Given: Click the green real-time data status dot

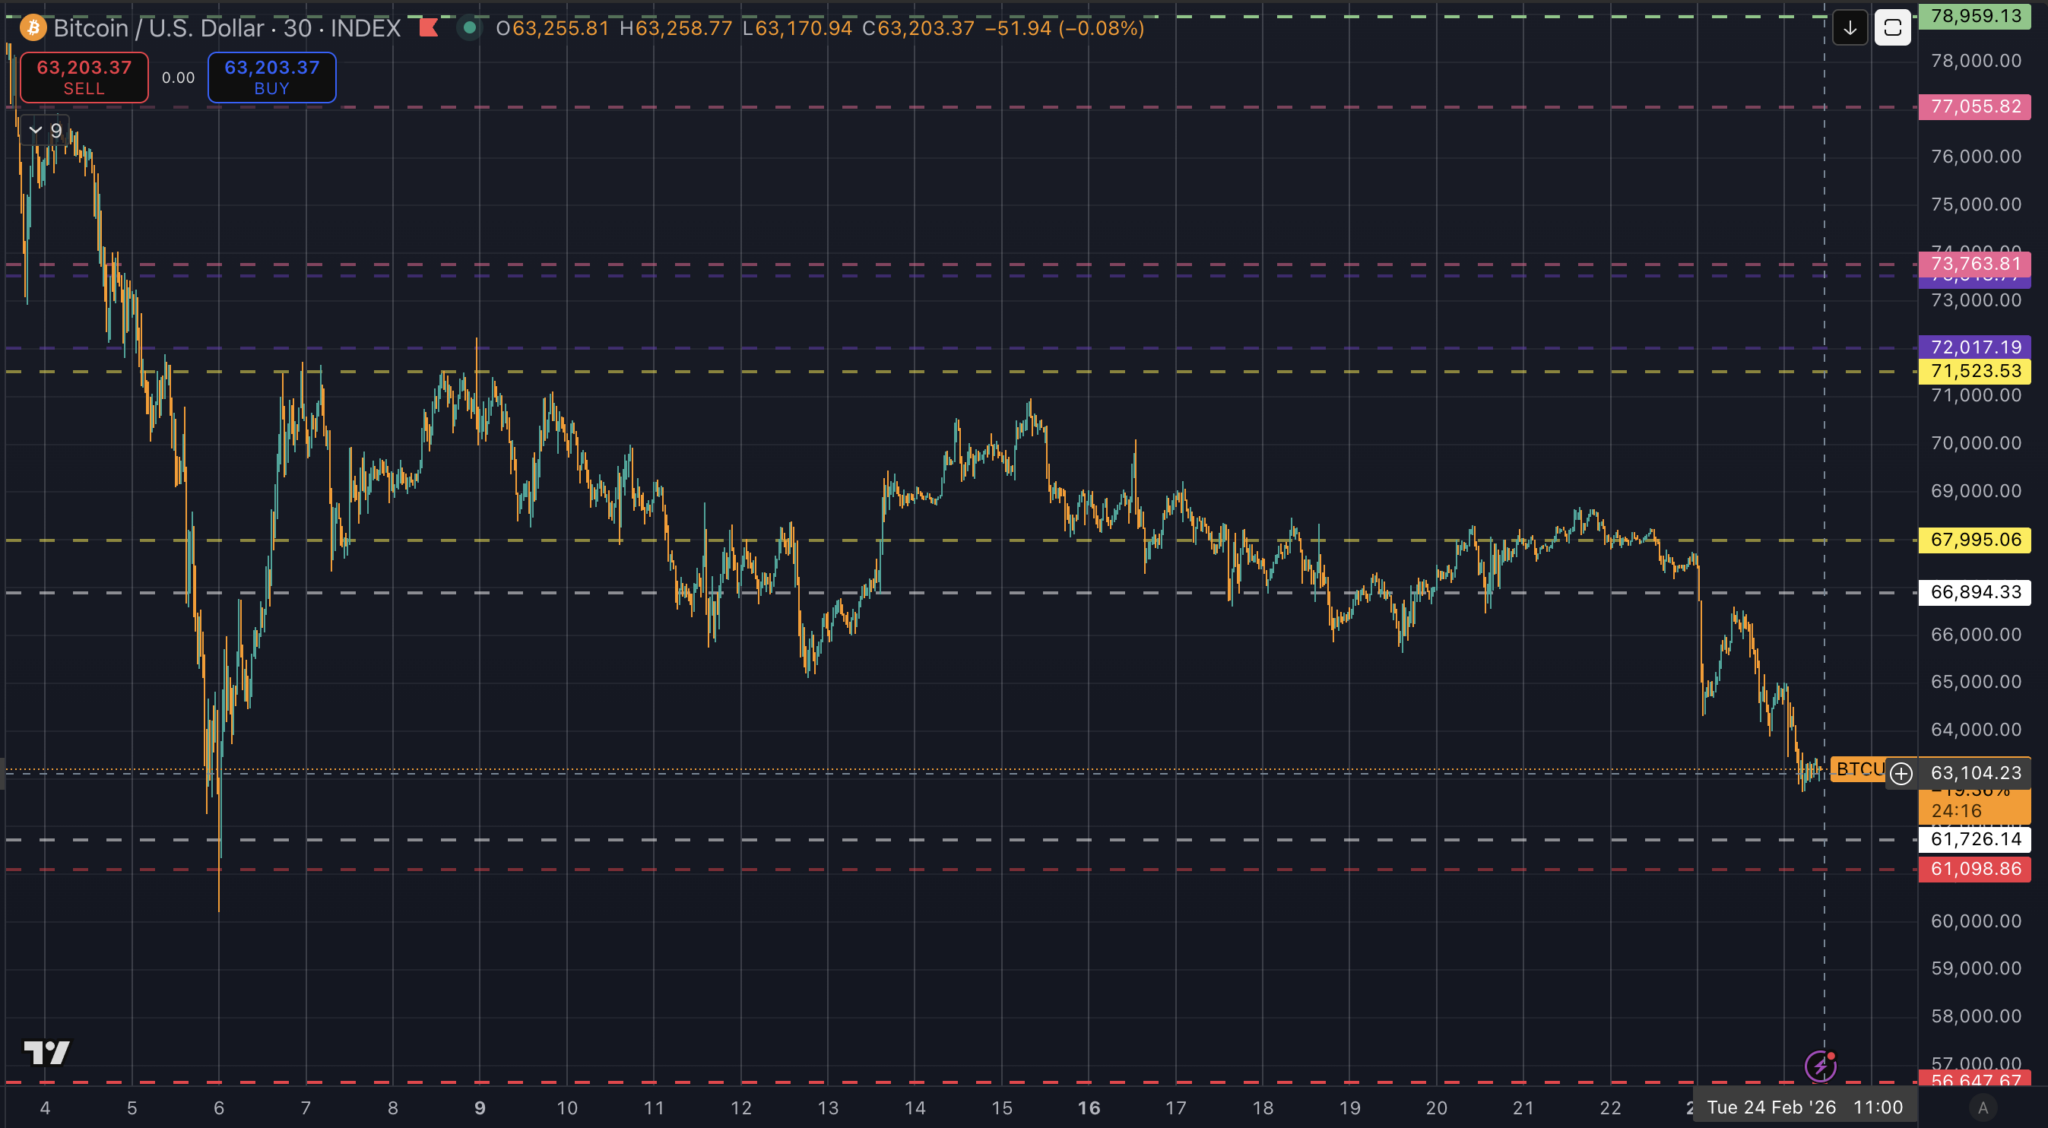Looking at the screenshot, I should click(x=470, y=28).
